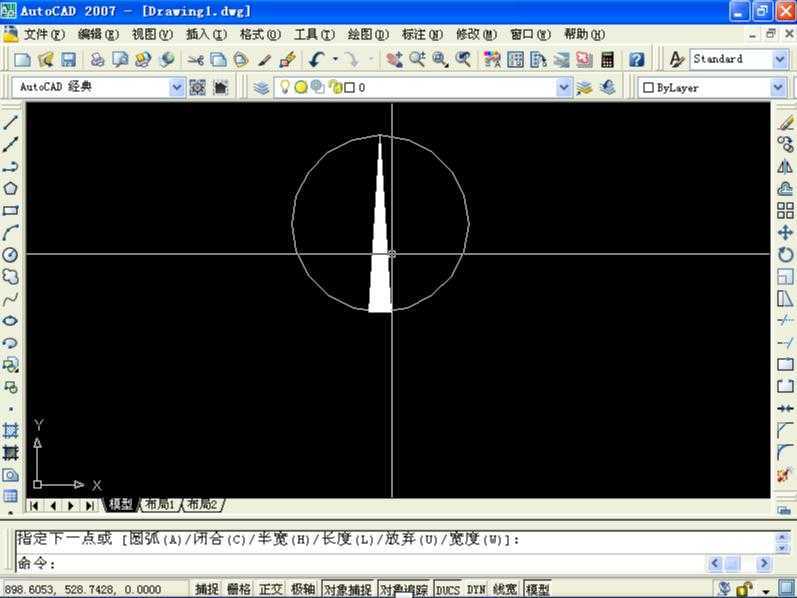The image size is (797, 598).
Task: Click the Plot print icon
Action: [97, 59]
